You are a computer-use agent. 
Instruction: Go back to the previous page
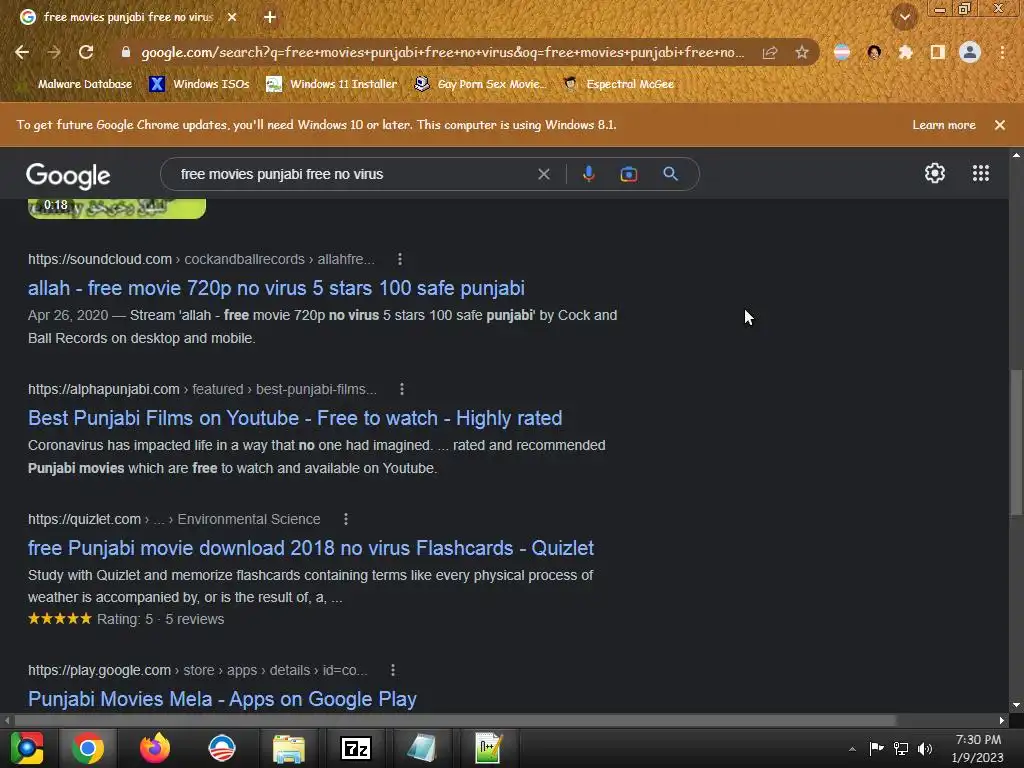click(x=22, y=52)
